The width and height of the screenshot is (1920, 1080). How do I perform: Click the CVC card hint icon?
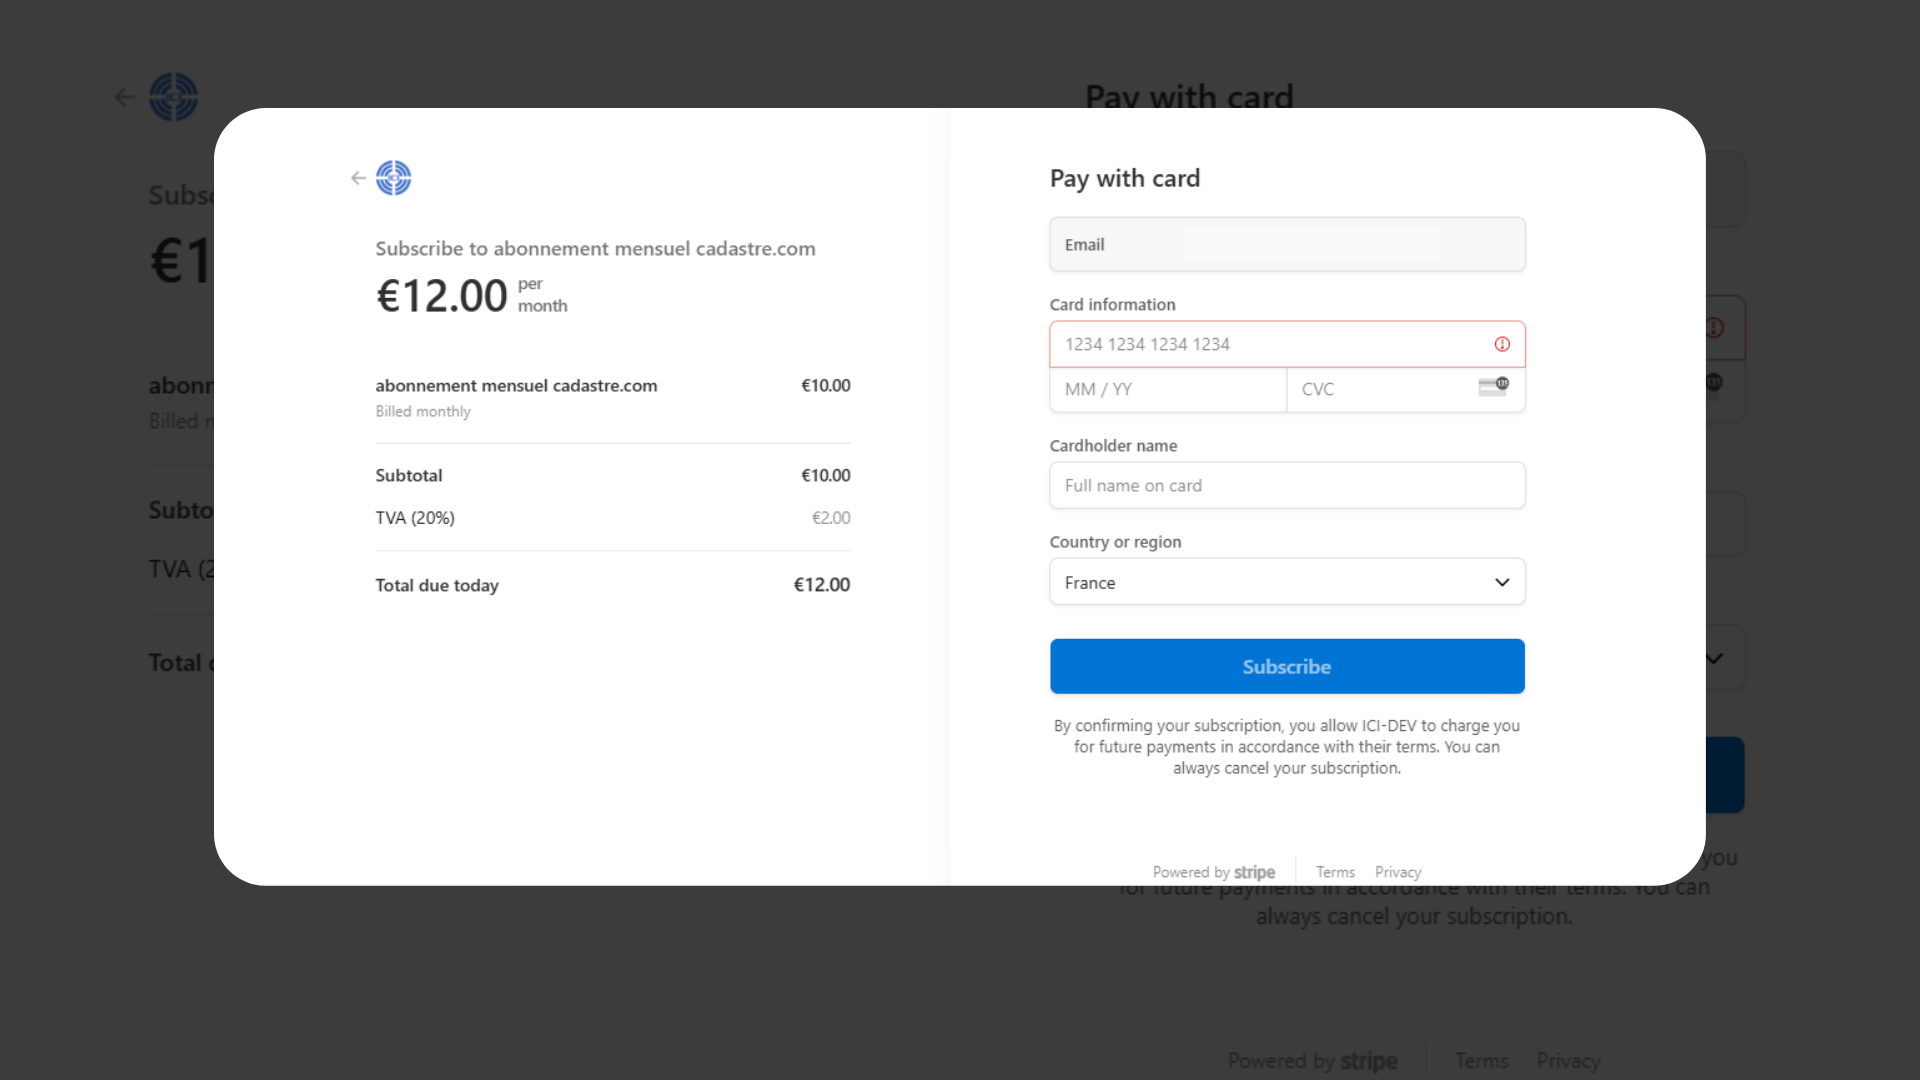1494,388
